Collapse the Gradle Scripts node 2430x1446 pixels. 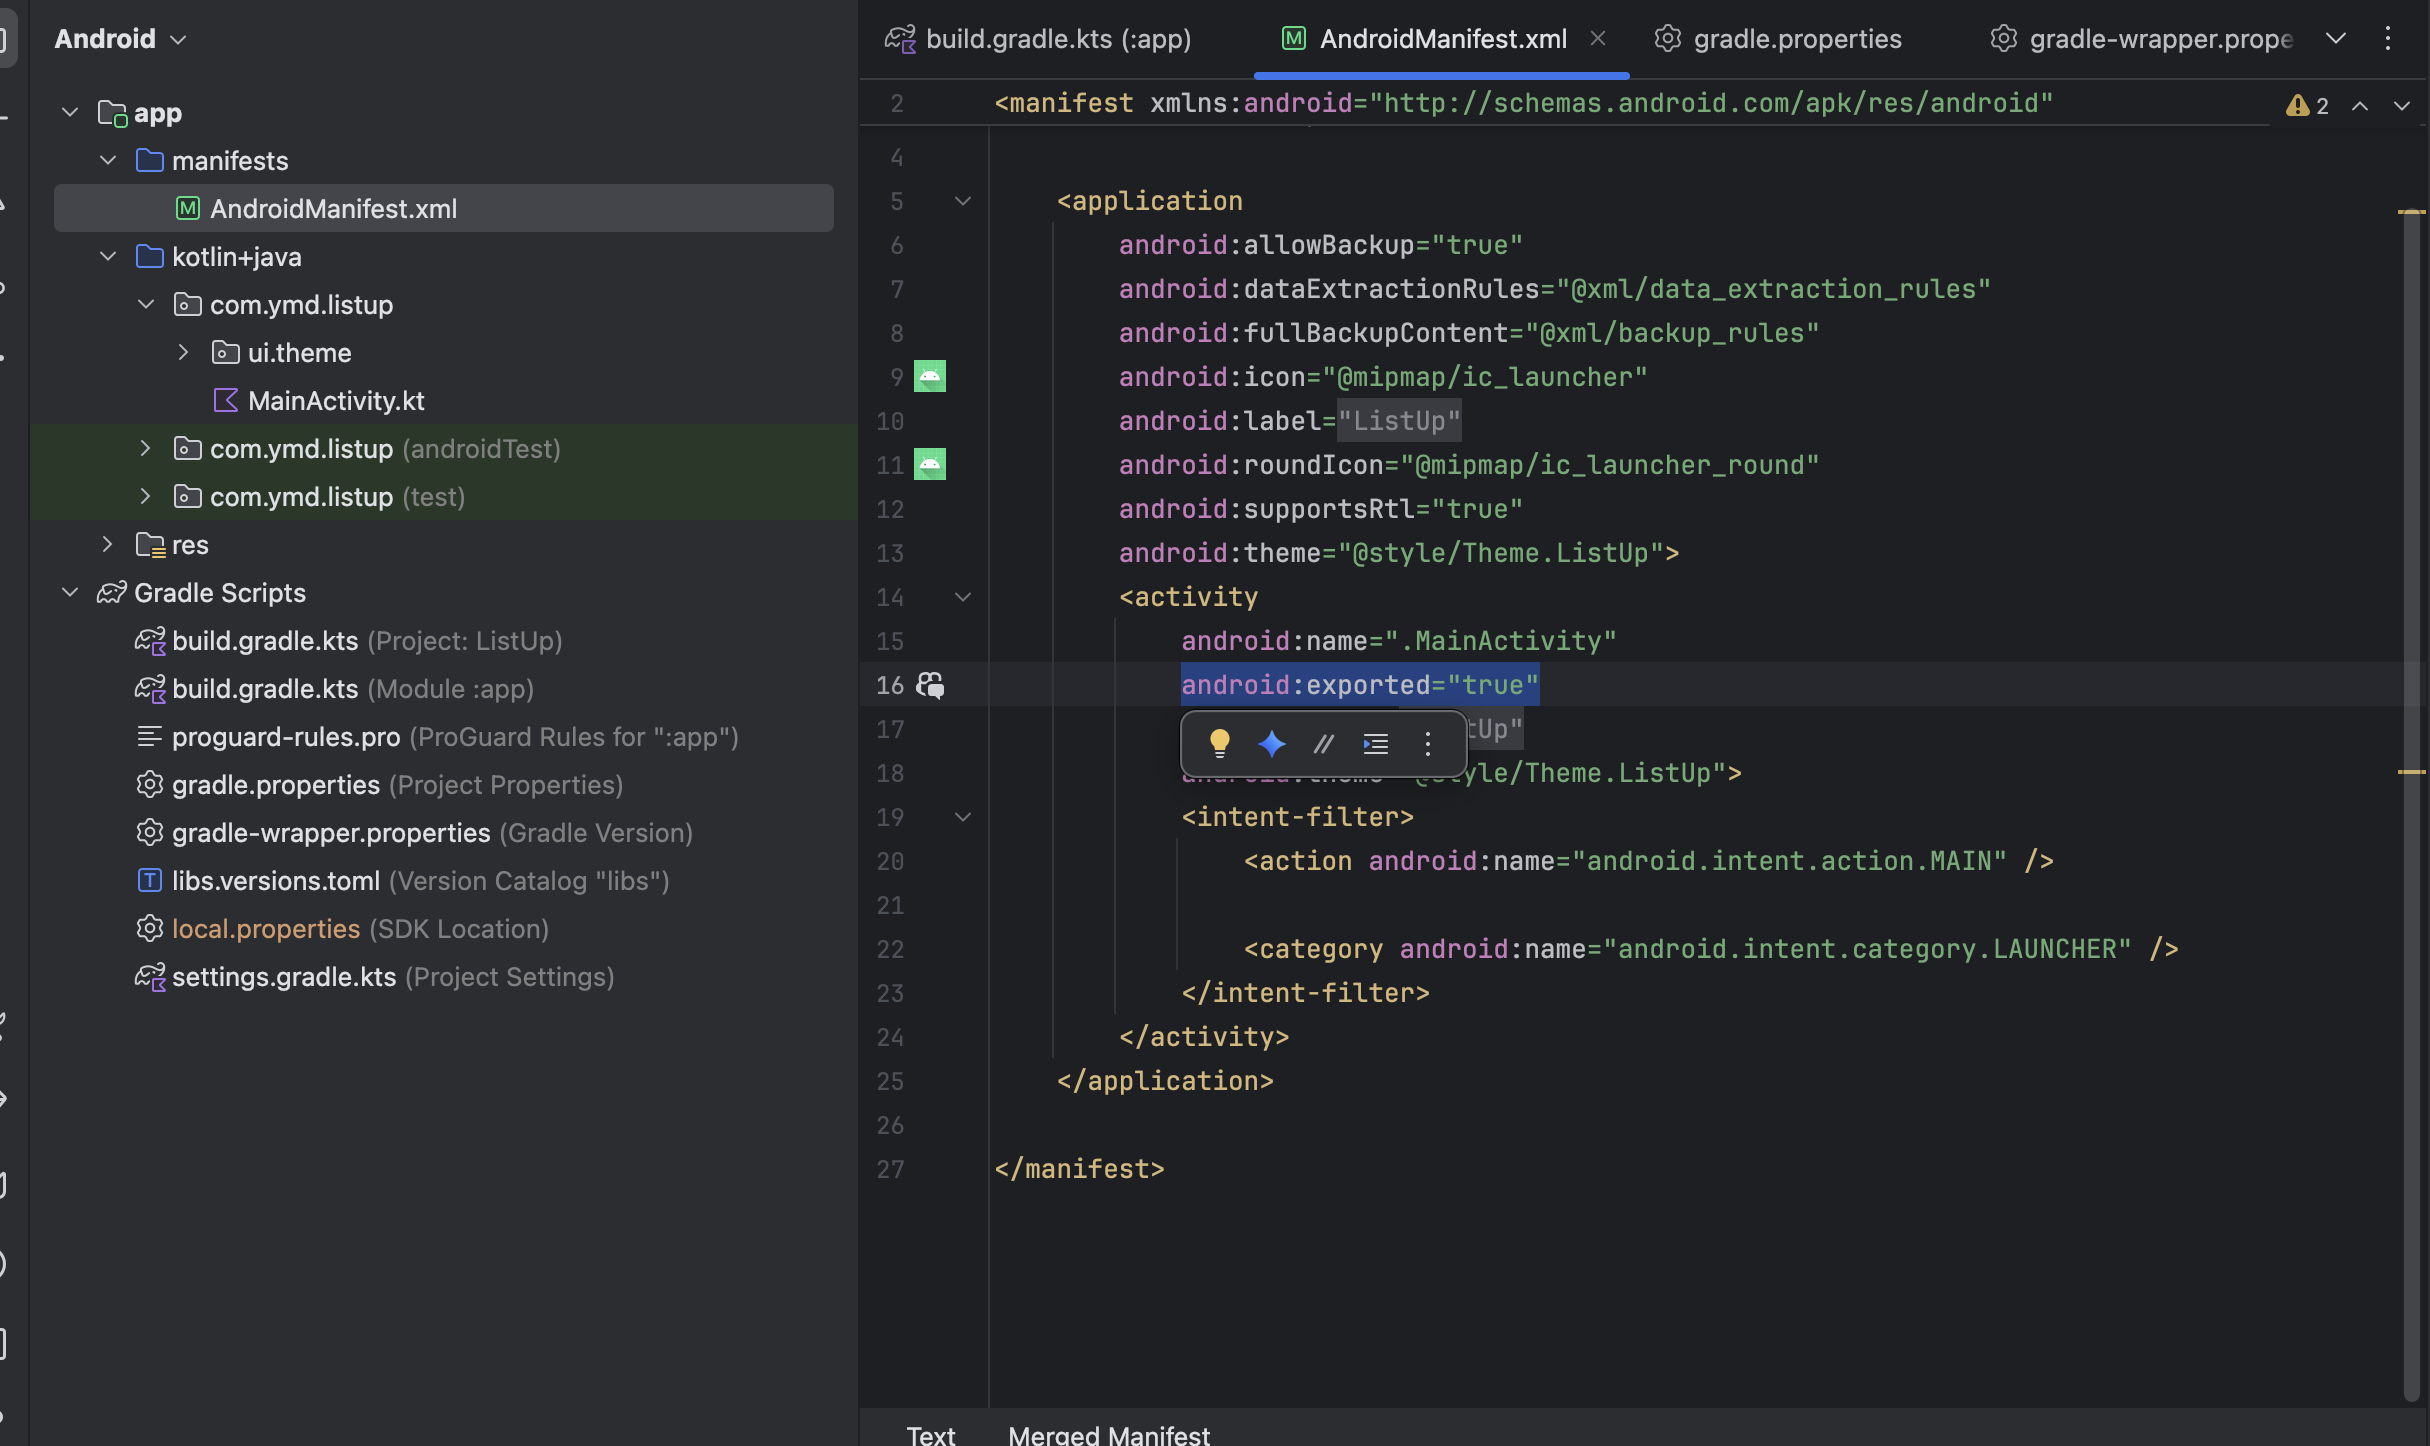click(x=70, y=593)
